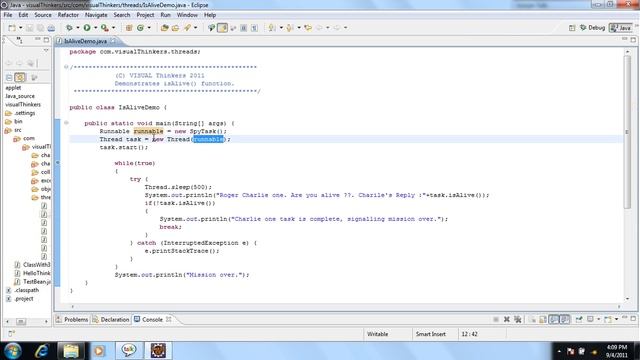This screenshot has height=360, width=640.
Task: Open the File menu
Action: click(8, 15)
